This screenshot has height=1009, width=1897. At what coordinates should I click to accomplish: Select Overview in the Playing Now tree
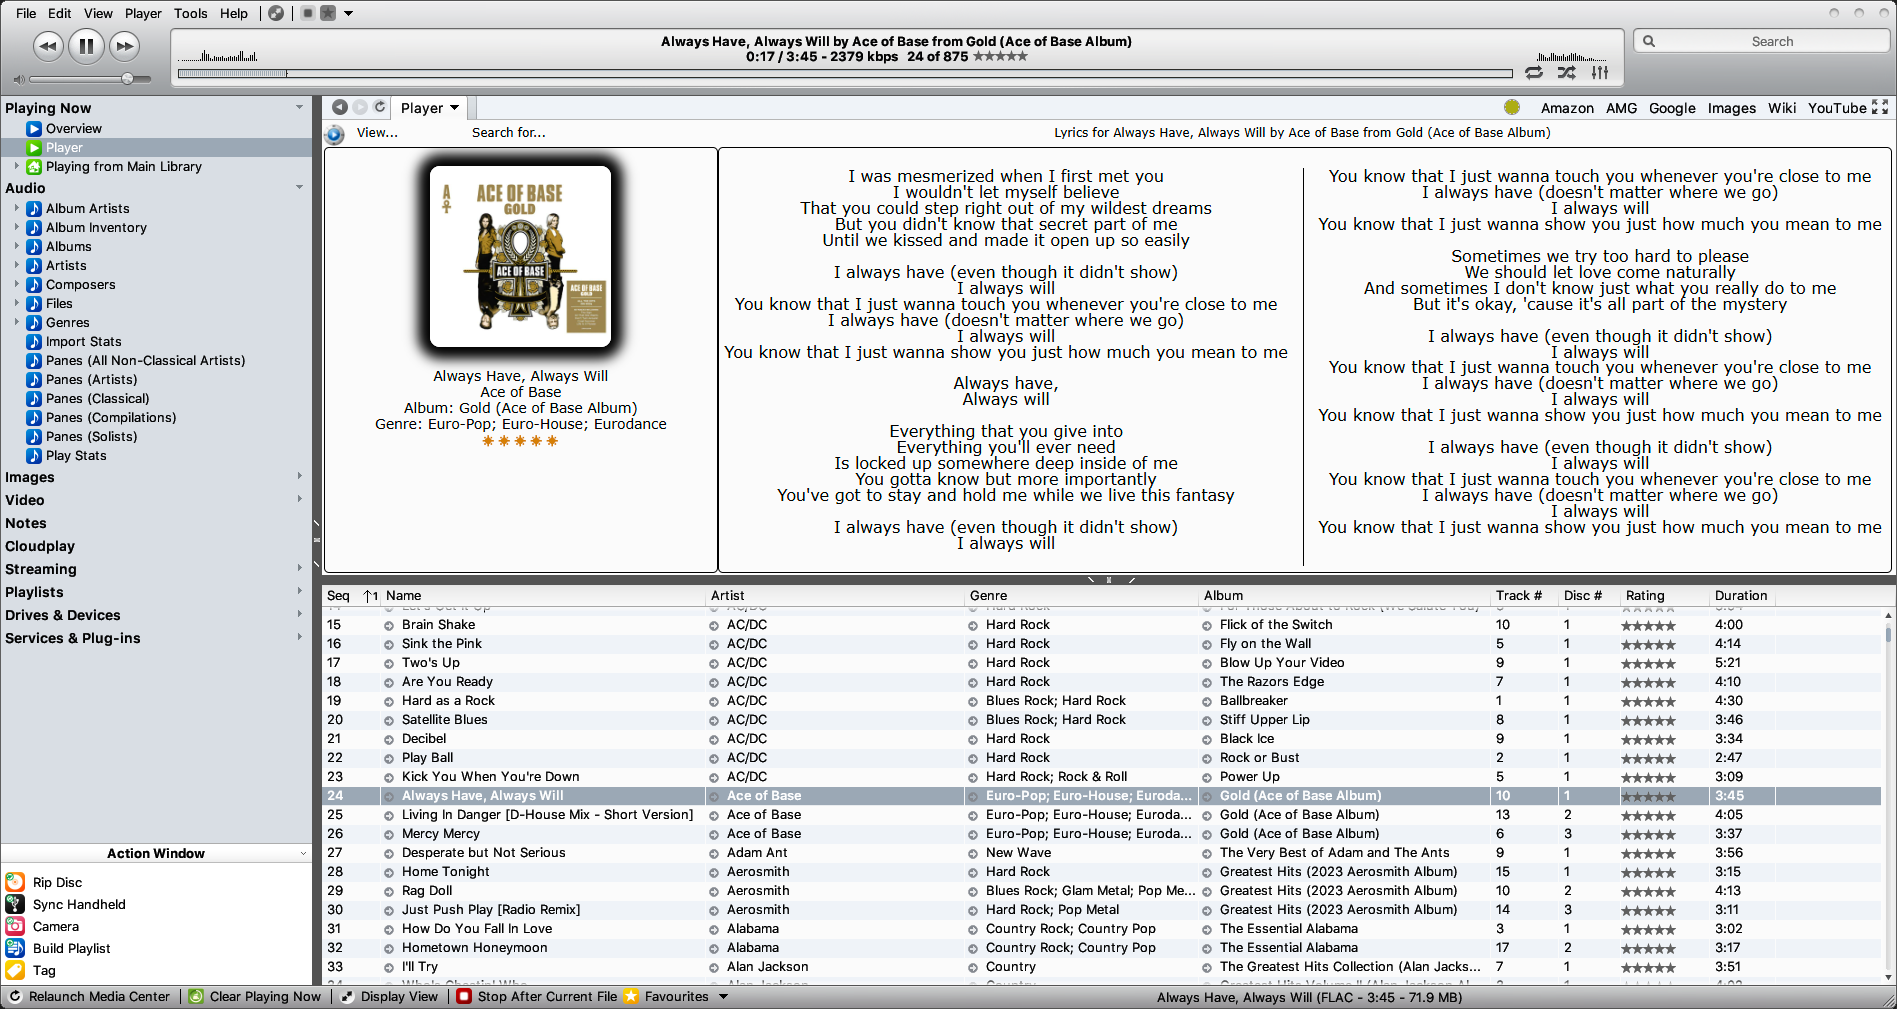click(73, 128)
